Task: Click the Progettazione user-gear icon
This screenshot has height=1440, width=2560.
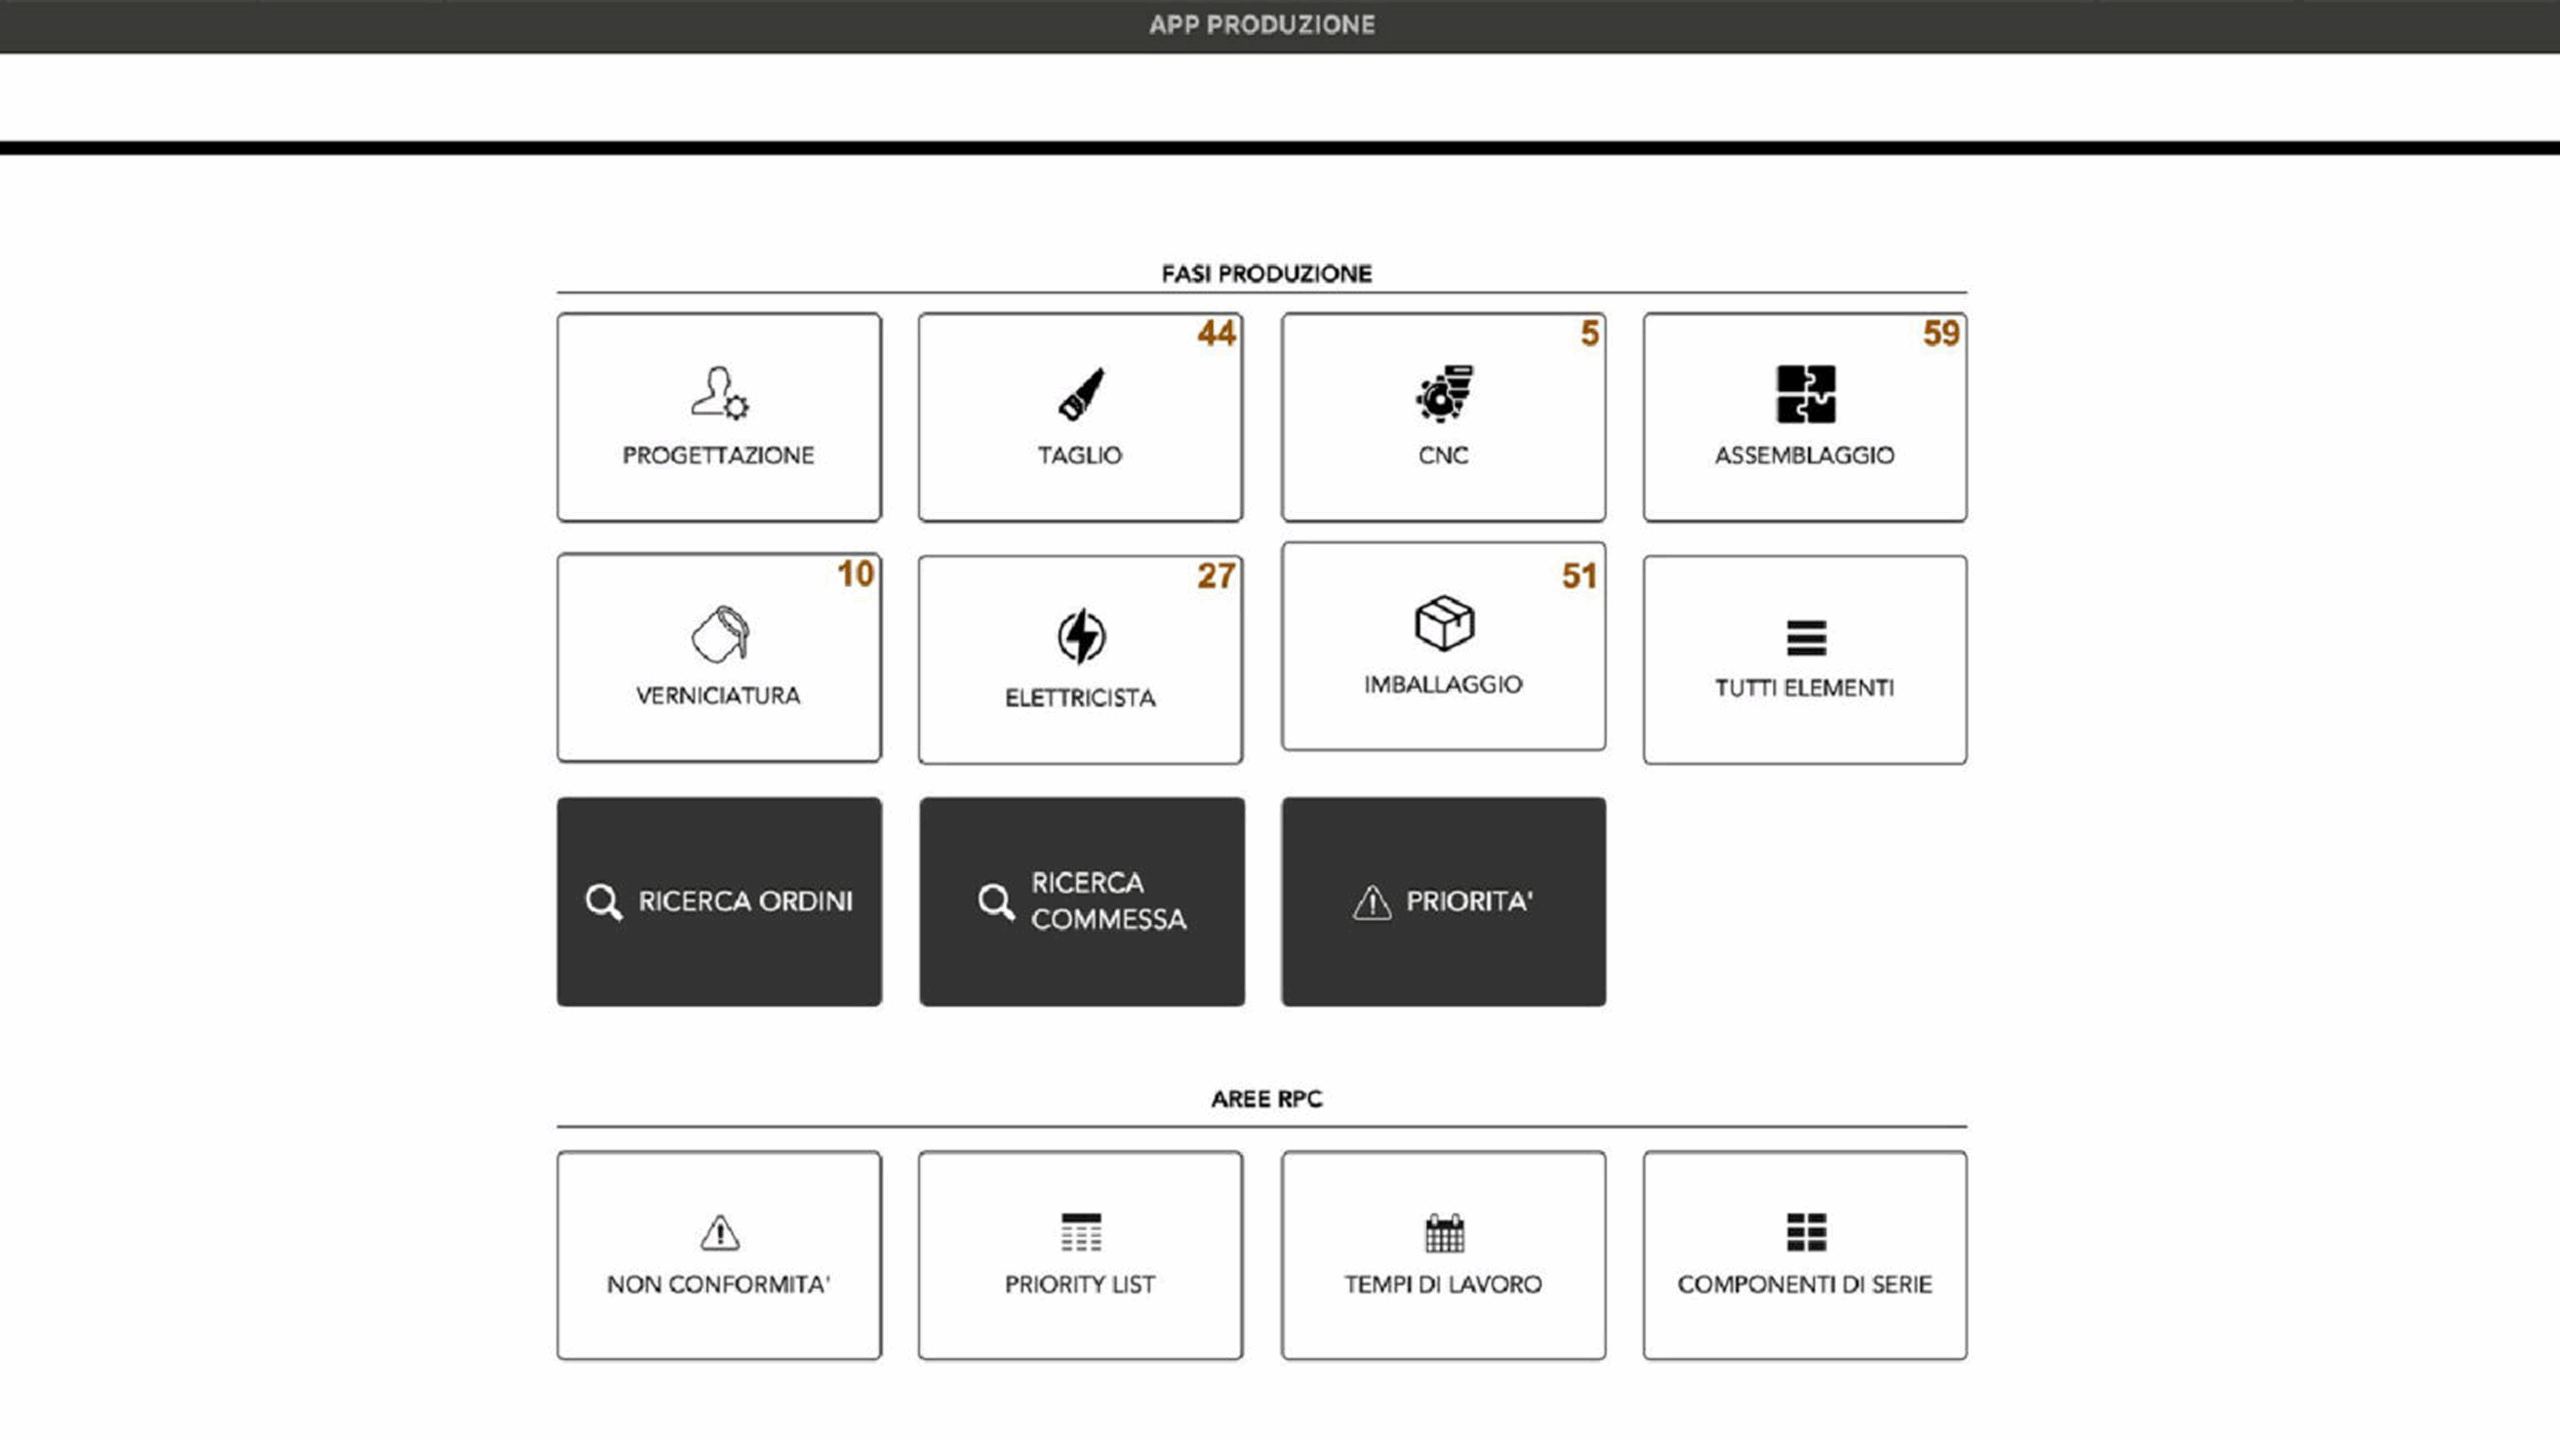Action: pos(719,392)
